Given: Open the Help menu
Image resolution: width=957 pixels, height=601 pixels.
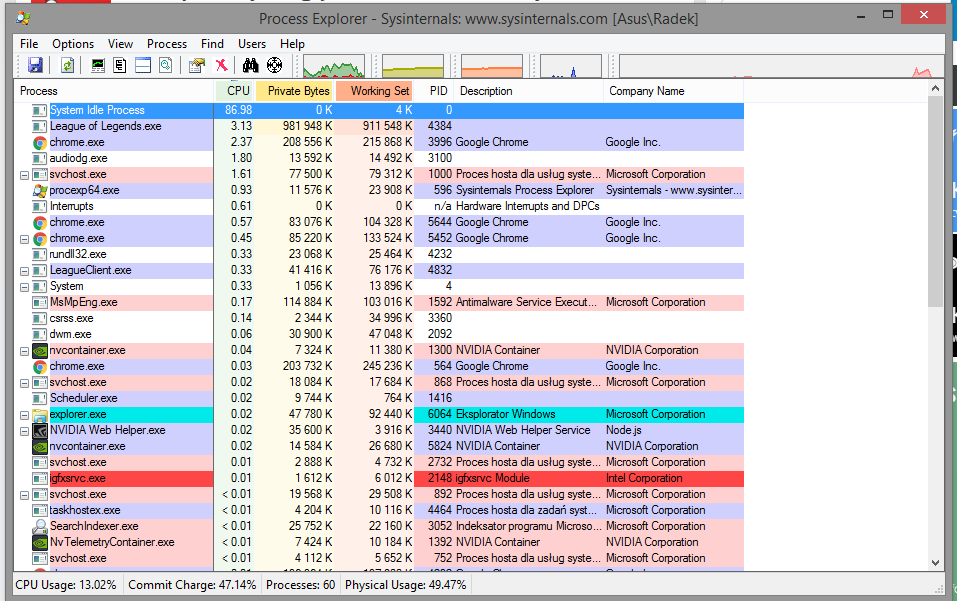Looking at the screenshot, I should tap(292, 44).
